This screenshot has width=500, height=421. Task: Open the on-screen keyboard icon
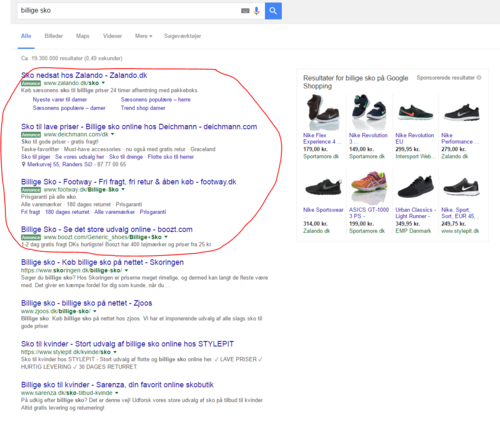point(245,11)
